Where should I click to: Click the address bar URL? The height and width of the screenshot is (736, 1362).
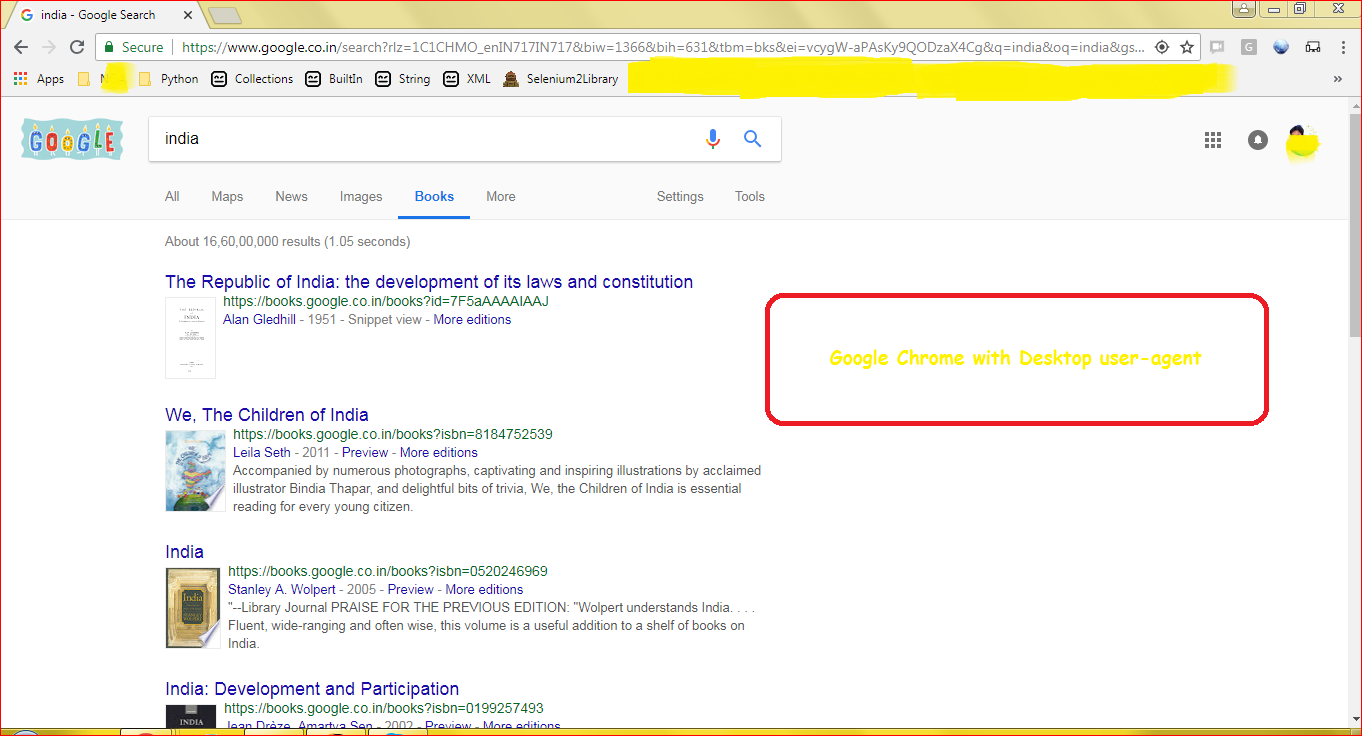coord(664,47)
